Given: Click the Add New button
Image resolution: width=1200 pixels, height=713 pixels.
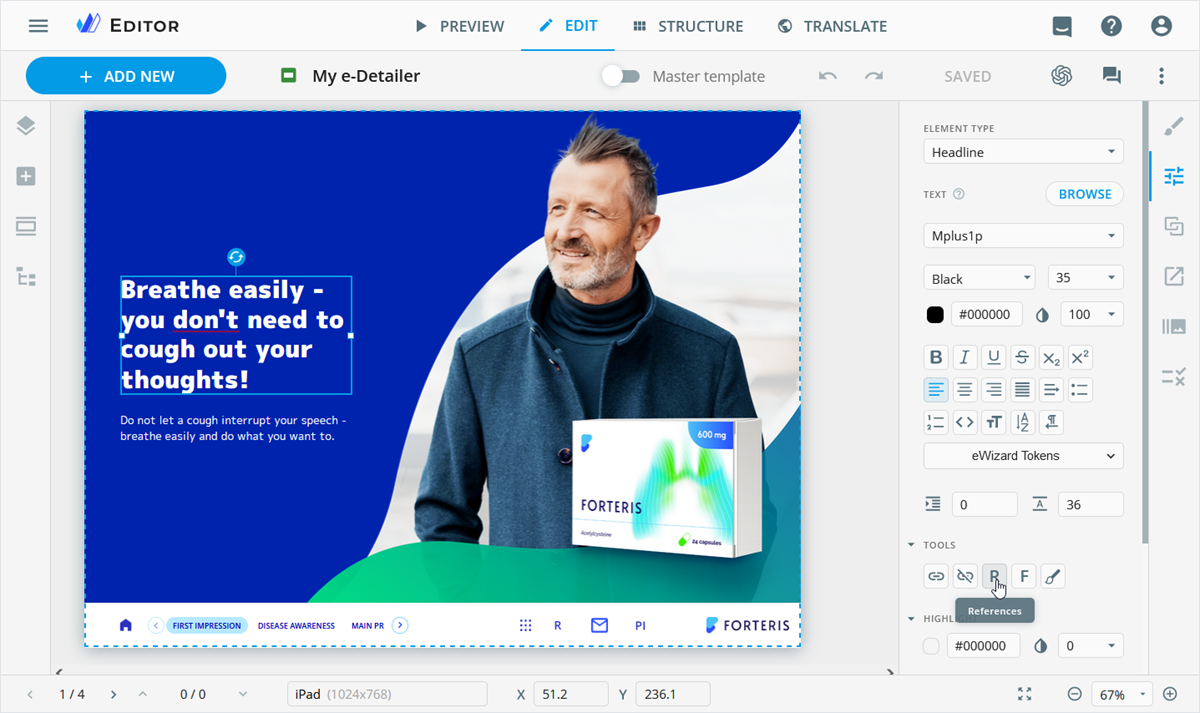Looking at the screenshot, I should tap(126, 76).
